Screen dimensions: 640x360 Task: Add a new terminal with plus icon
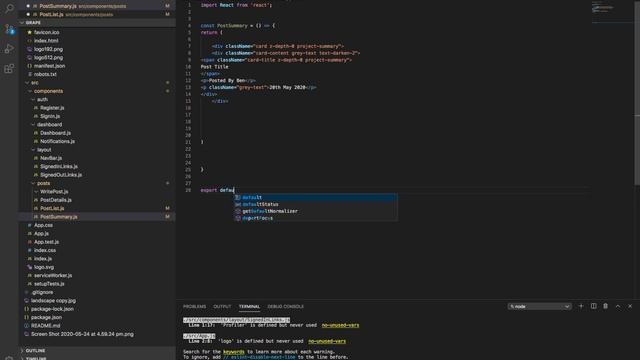point(581,306)
